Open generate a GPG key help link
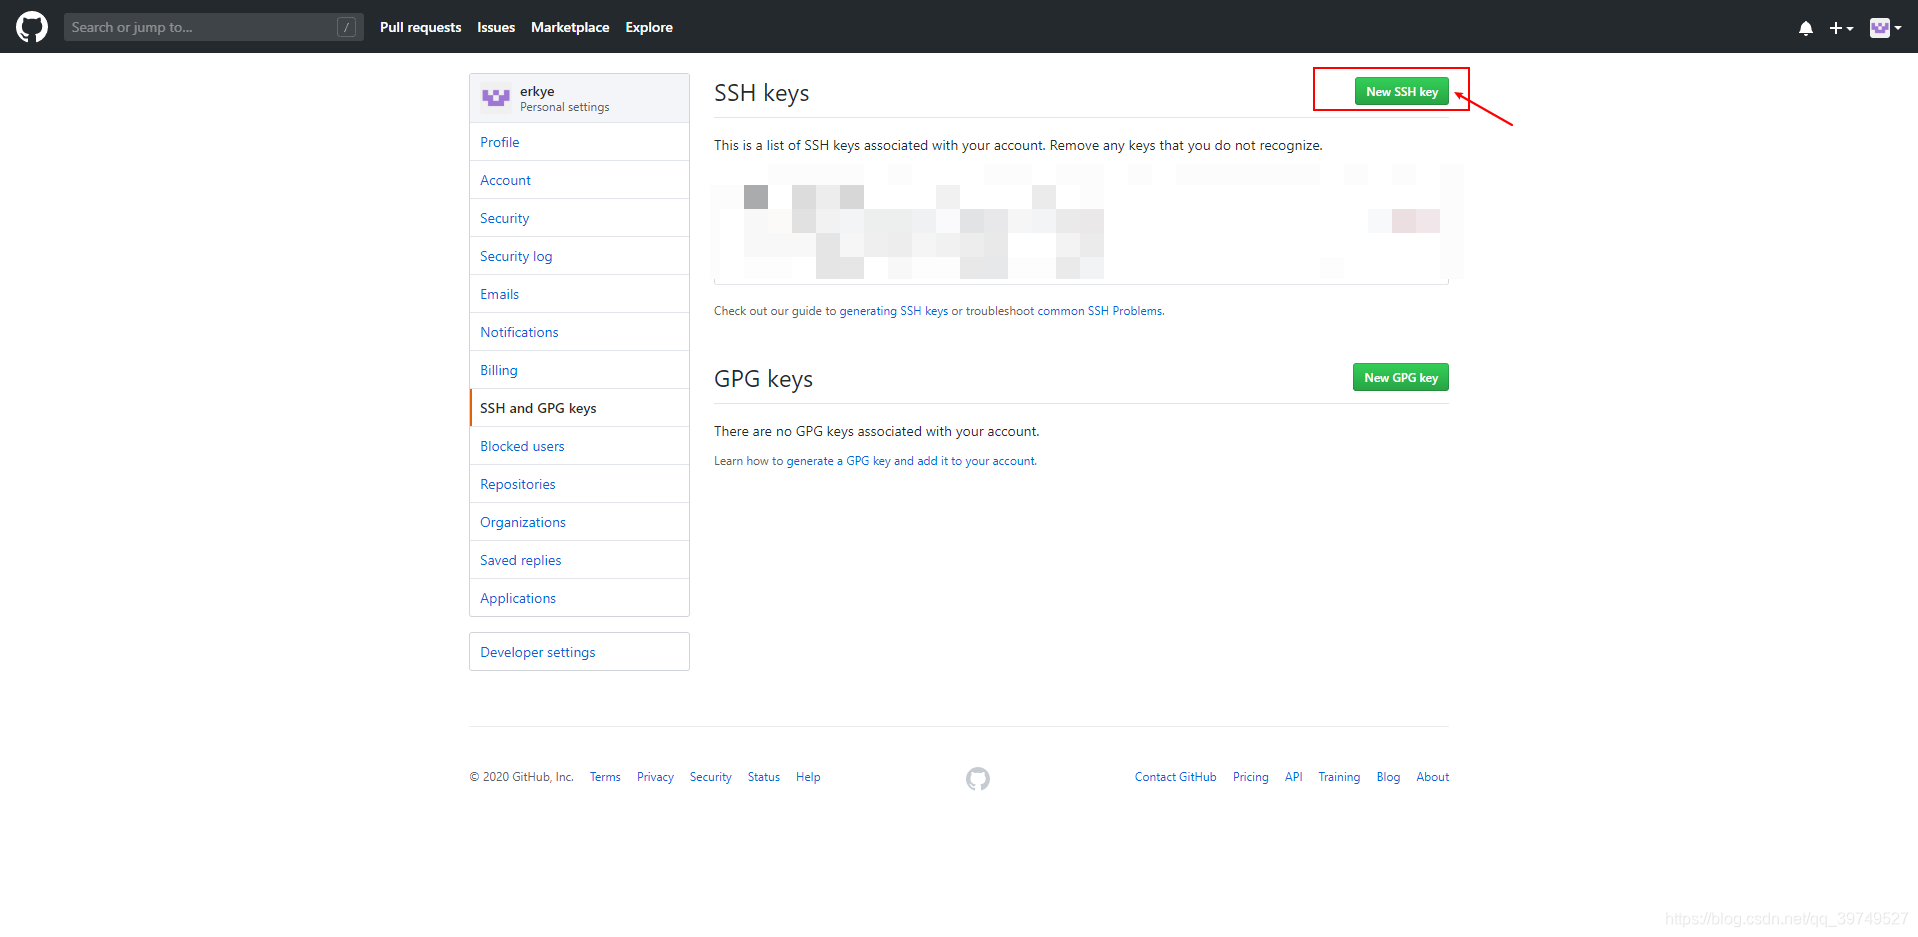 [x=911, y=461]
